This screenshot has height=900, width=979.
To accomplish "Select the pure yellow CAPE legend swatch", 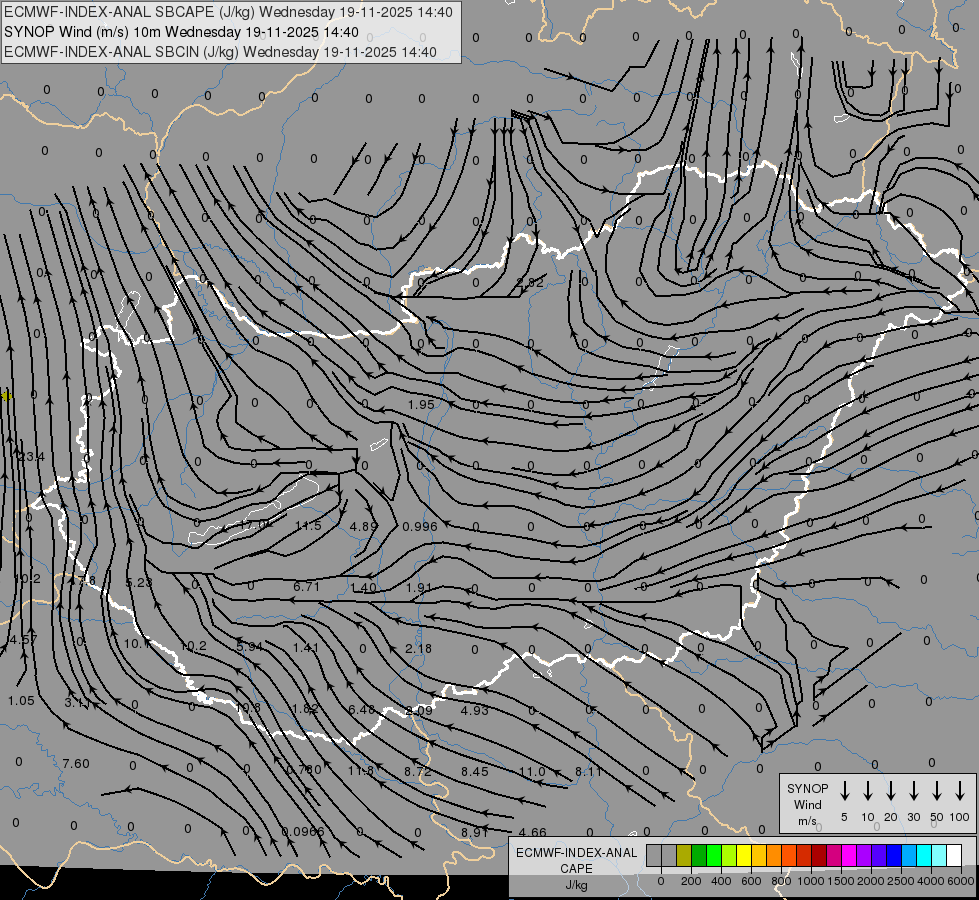I will tap(744, 855).
